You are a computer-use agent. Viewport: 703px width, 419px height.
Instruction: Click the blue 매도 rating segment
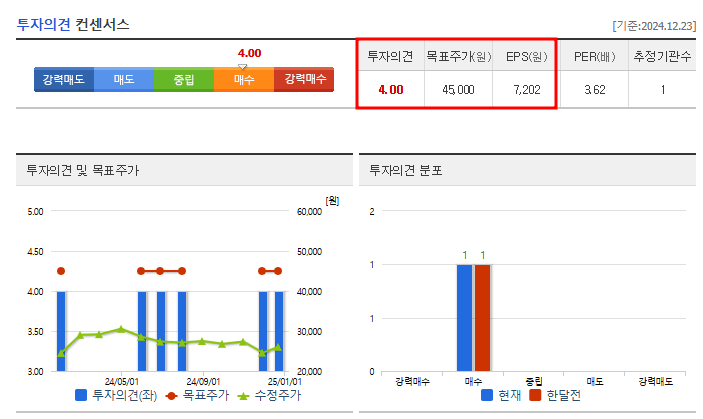click(124, 79)
